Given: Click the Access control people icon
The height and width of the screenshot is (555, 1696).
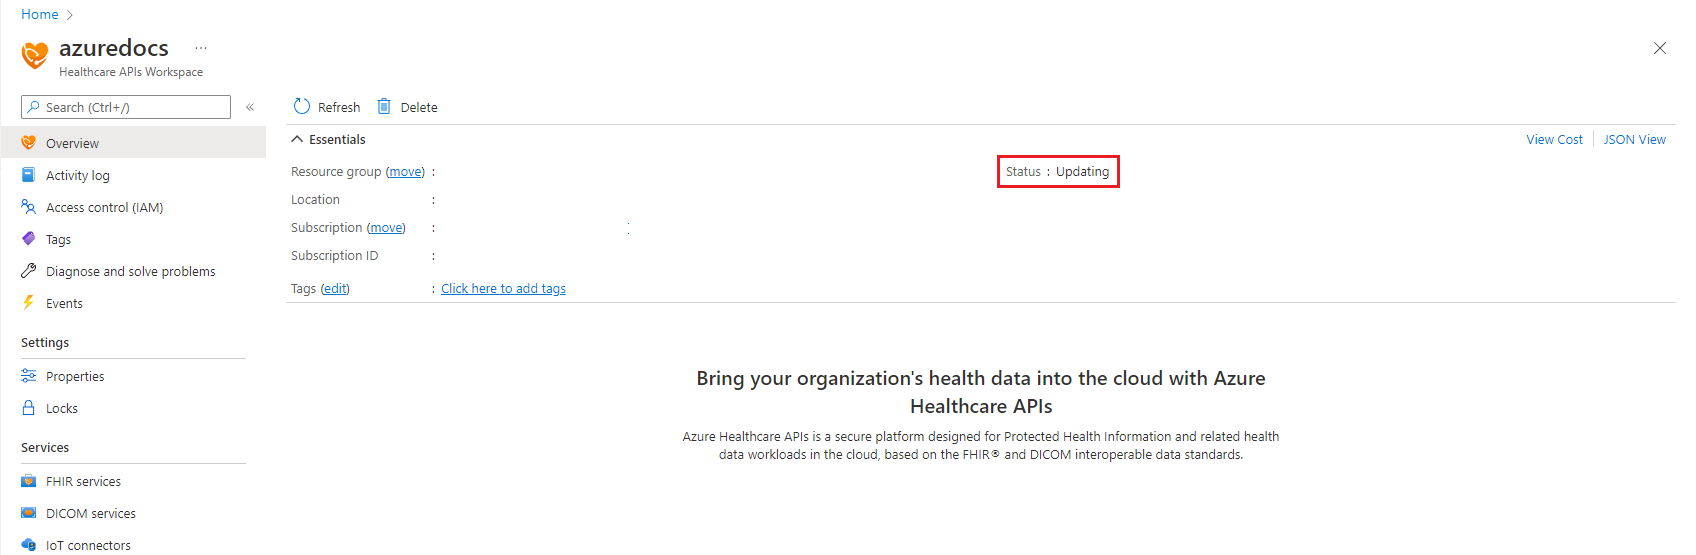Looking at the screenshot, I should click(x=28, y=207).
